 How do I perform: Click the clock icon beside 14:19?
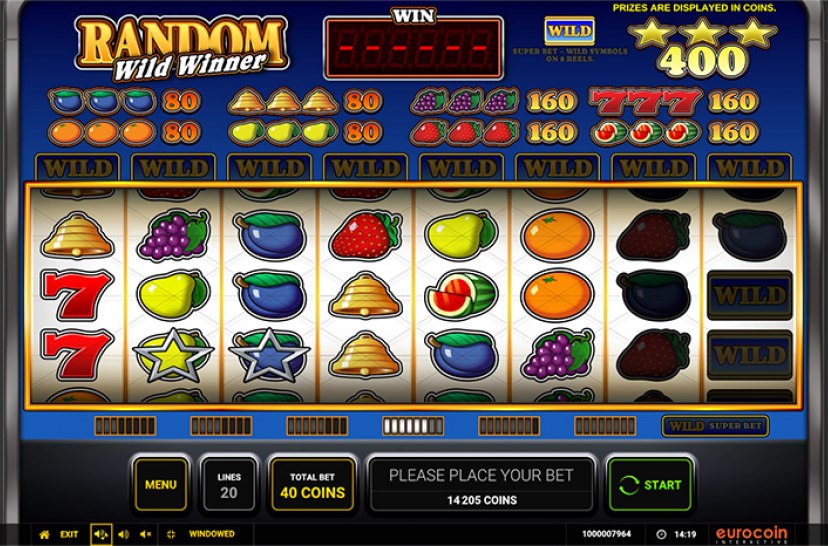click(661, 534)
